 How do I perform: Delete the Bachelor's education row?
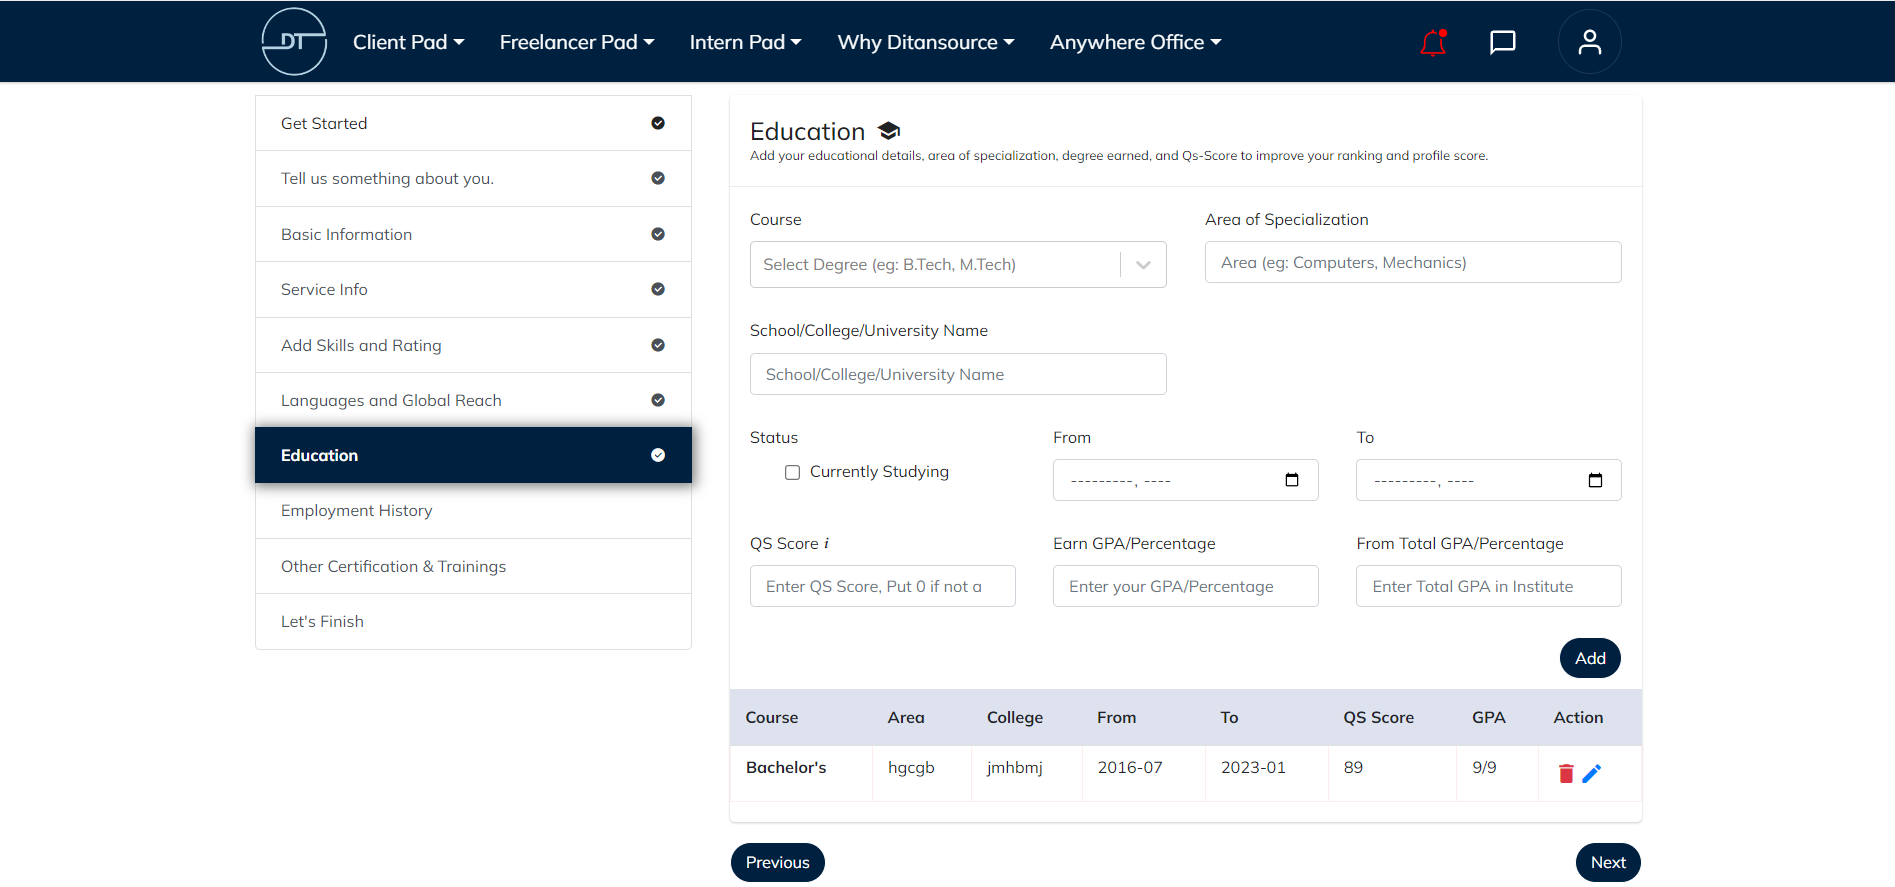1566,773
